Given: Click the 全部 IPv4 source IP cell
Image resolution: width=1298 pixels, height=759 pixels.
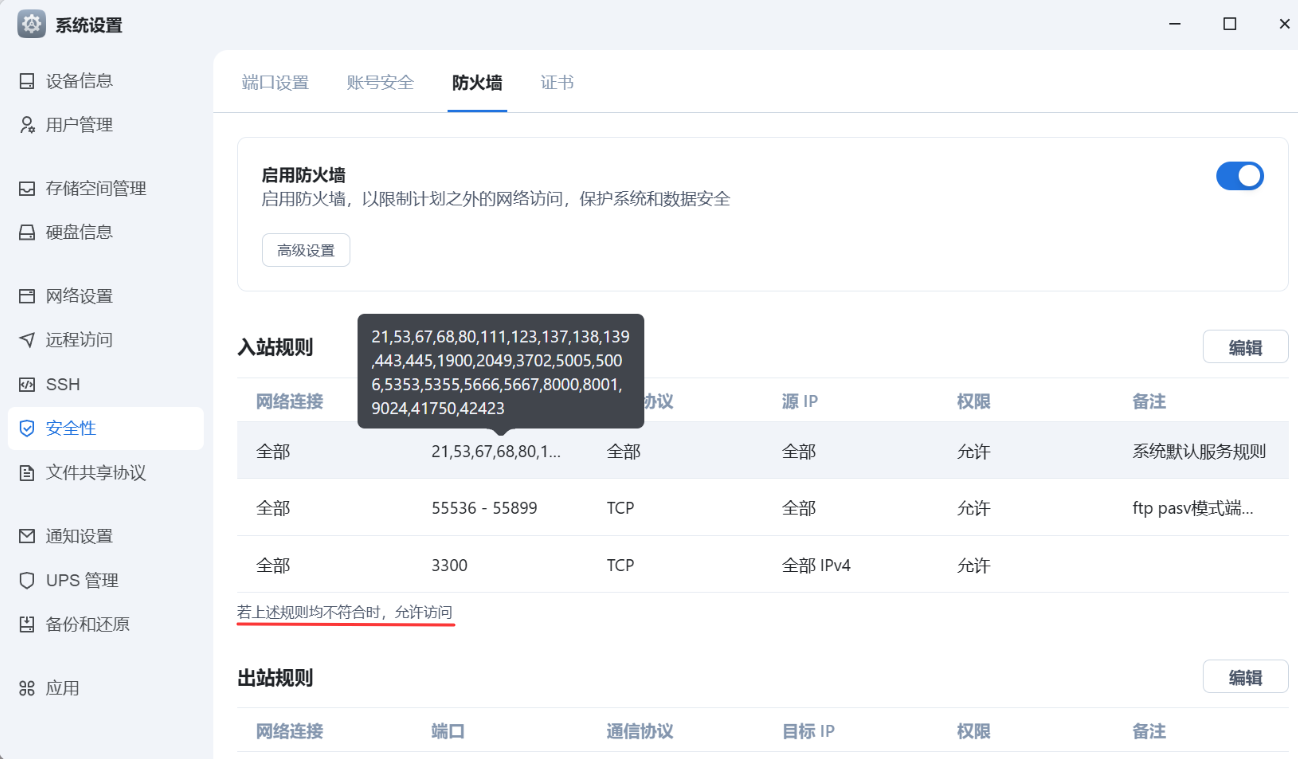Looking at the screenshot, I should 816,565.
